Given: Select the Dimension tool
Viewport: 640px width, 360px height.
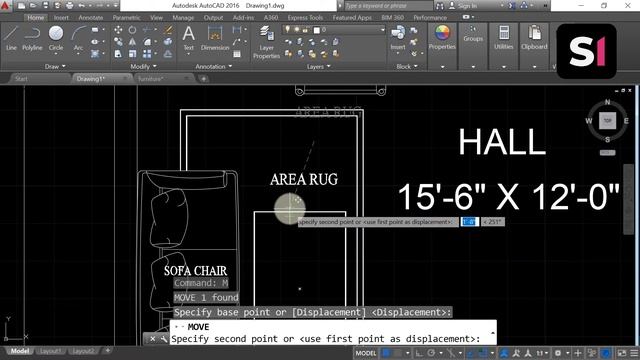Looking at the screenshot, I should 215,38.
